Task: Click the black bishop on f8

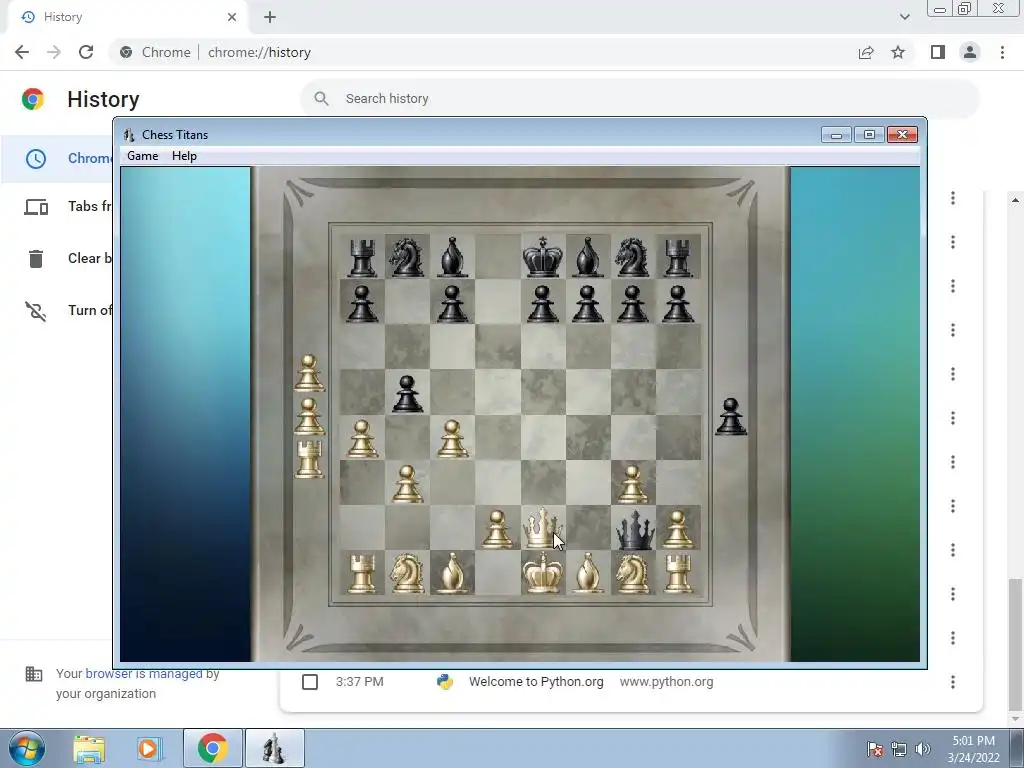Action: click(588, 257)
